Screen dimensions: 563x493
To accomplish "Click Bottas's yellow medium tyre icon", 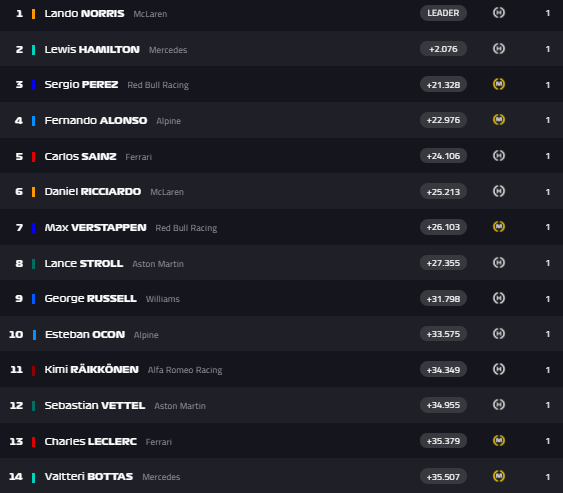I will click(499, 476).
